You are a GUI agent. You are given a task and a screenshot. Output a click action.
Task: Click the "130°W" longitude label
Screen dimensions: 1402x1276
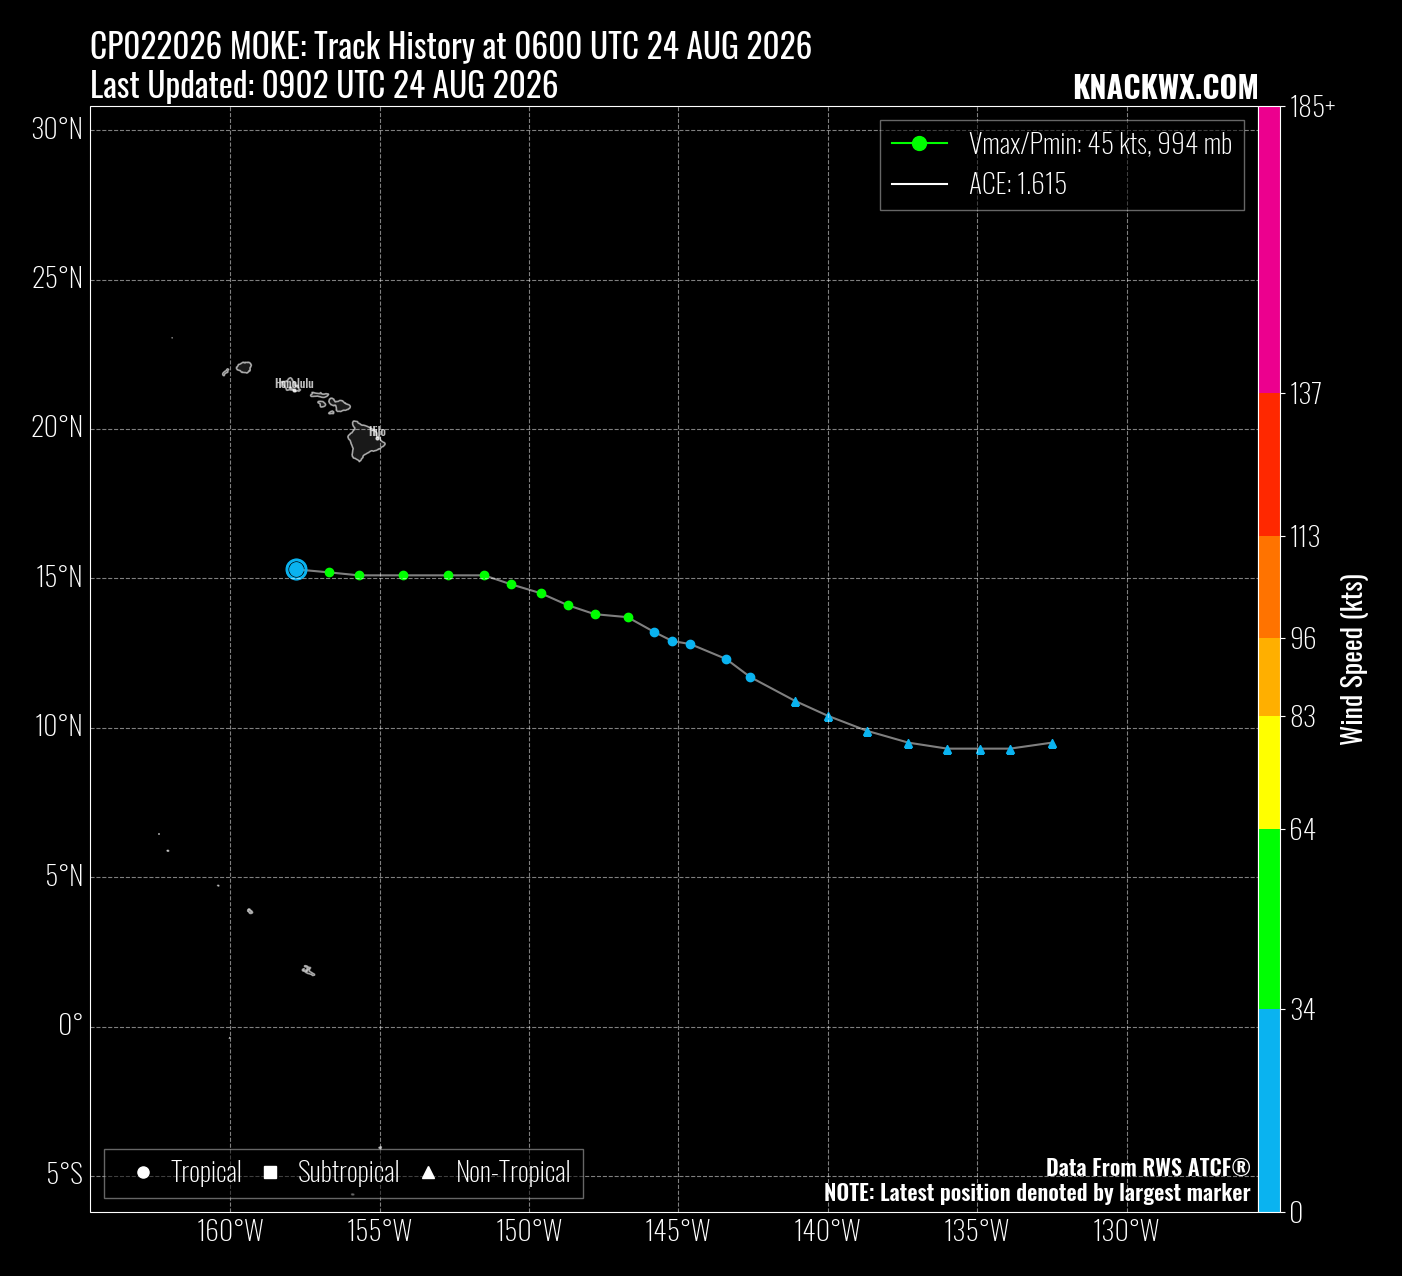[1126, 1231]
